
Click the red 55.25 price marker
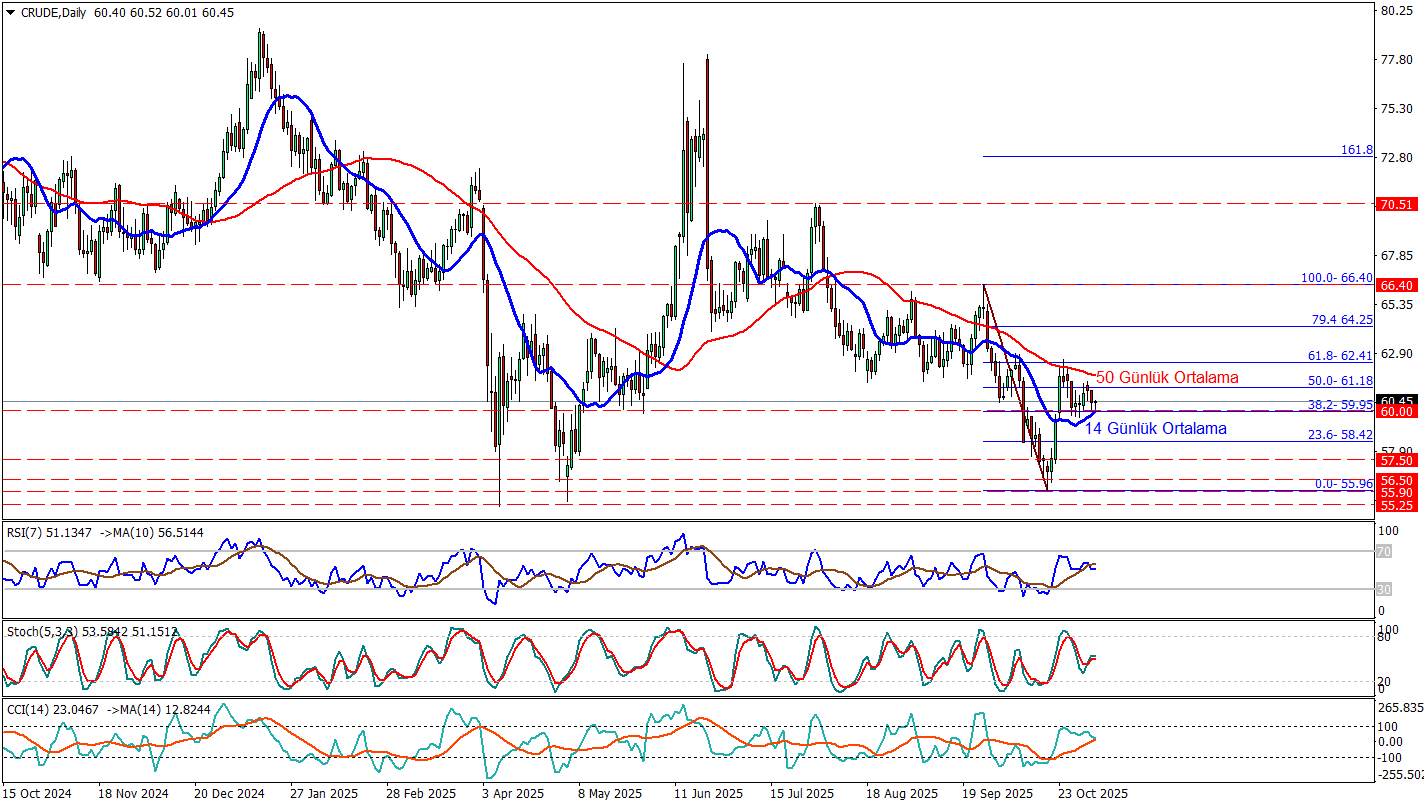(x=1396, y=505)
